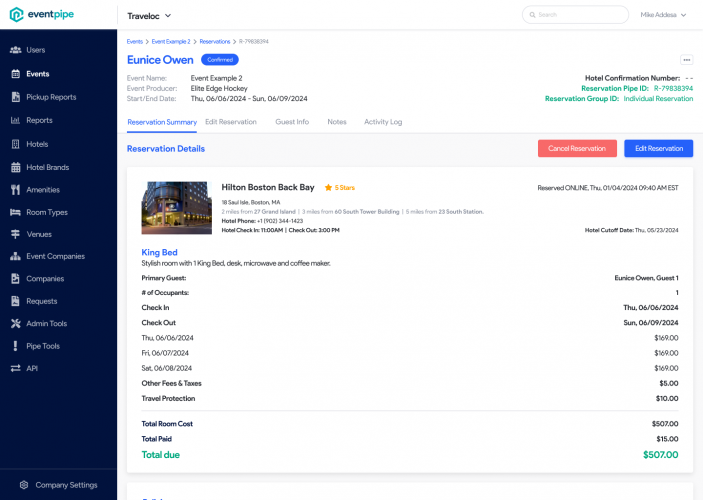The image size is (703, 500).
Task: Click the Pipe Tools exclamation icon
Action: tap(16, 346)
